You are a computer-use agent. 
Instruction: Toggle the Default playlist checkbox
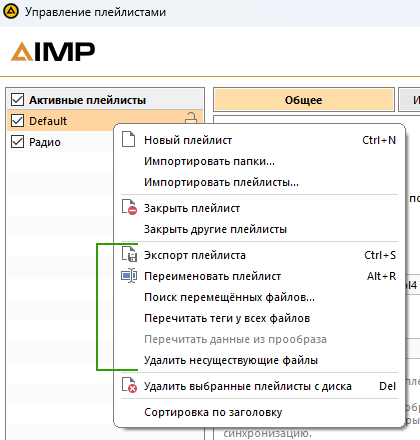pyautogui.click(x=17, y=121)
